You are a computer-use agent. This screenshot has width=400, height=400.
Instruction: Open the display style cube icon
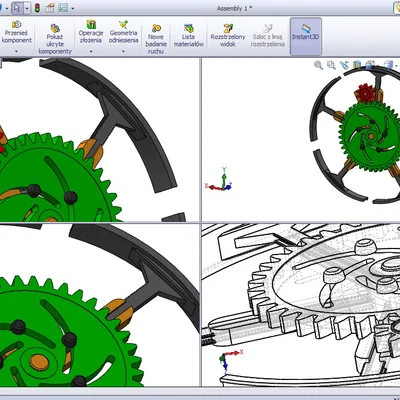[388, 65]
